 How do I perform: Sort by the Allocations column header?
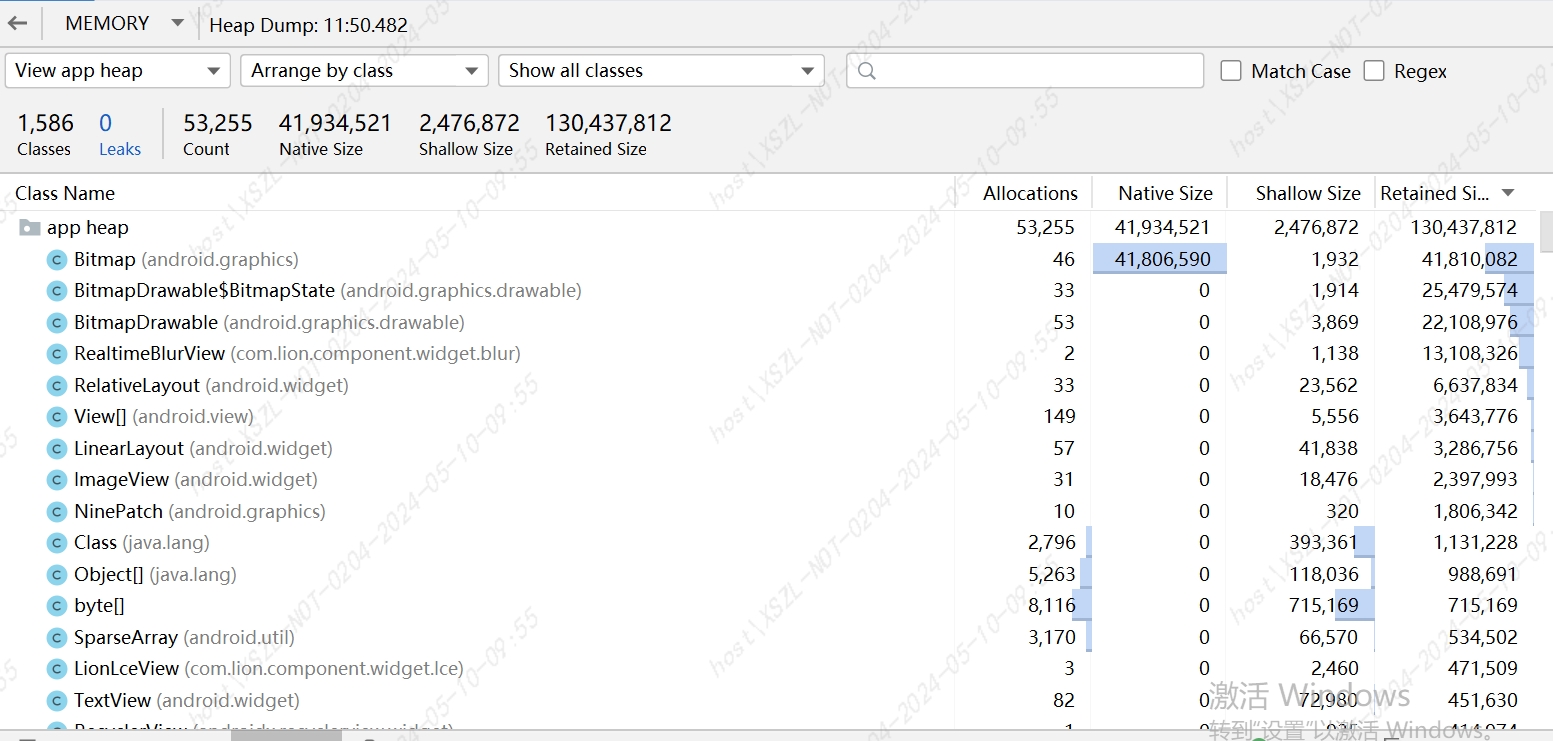point(1030,193)
